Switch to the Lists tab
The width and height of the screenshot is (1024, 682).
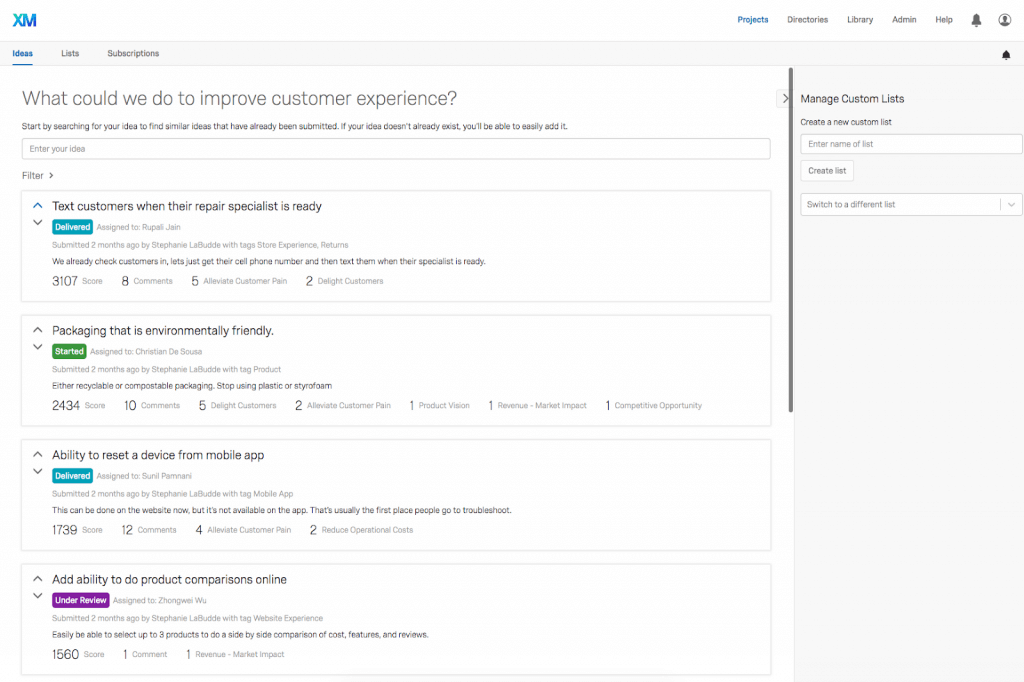point(70,54)
